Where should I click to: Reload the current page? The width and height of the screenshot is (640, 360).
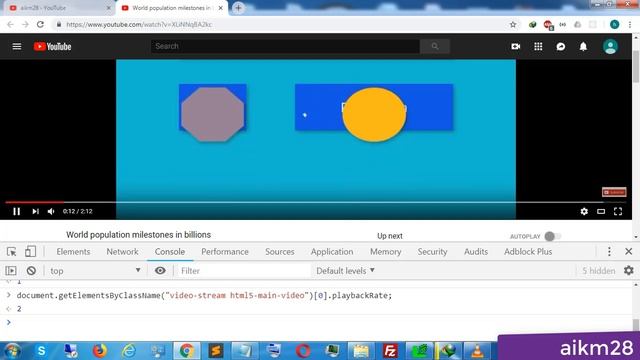click(40, 24)
